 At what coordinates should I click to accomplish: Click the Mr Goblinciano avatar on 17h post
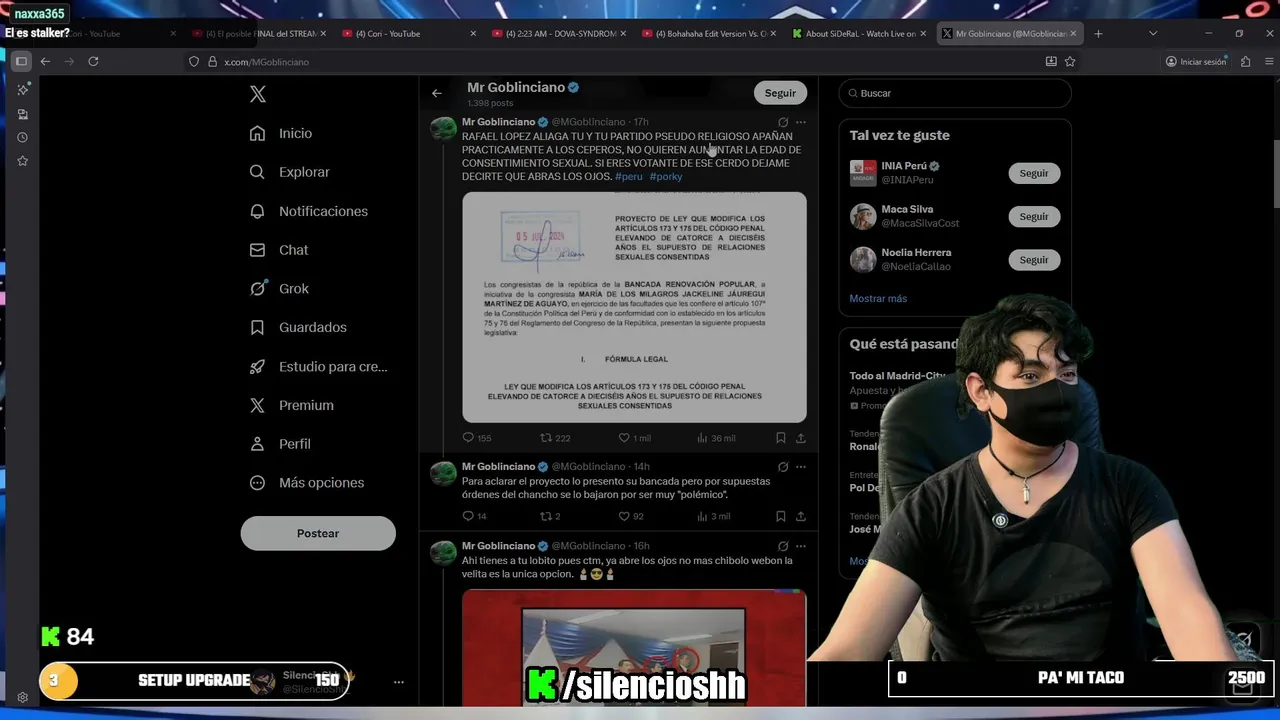tap(444, 129)
